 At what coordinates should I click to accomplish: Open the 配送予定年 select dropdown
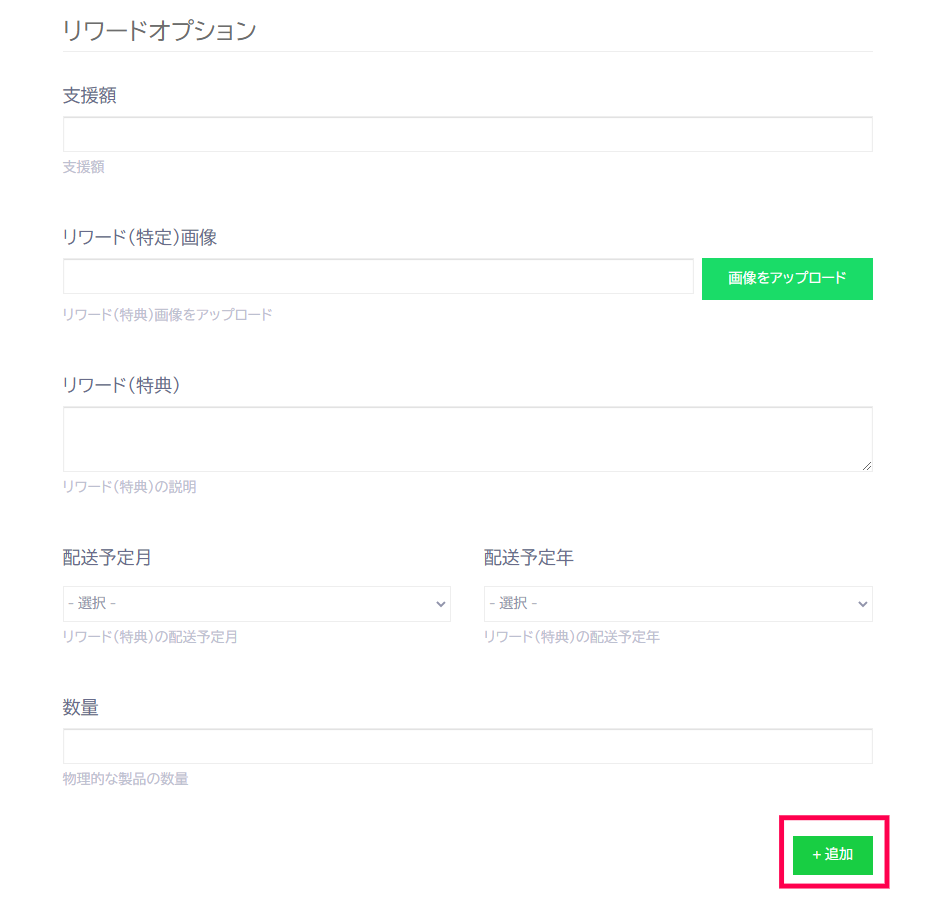(x=678, y=604)
